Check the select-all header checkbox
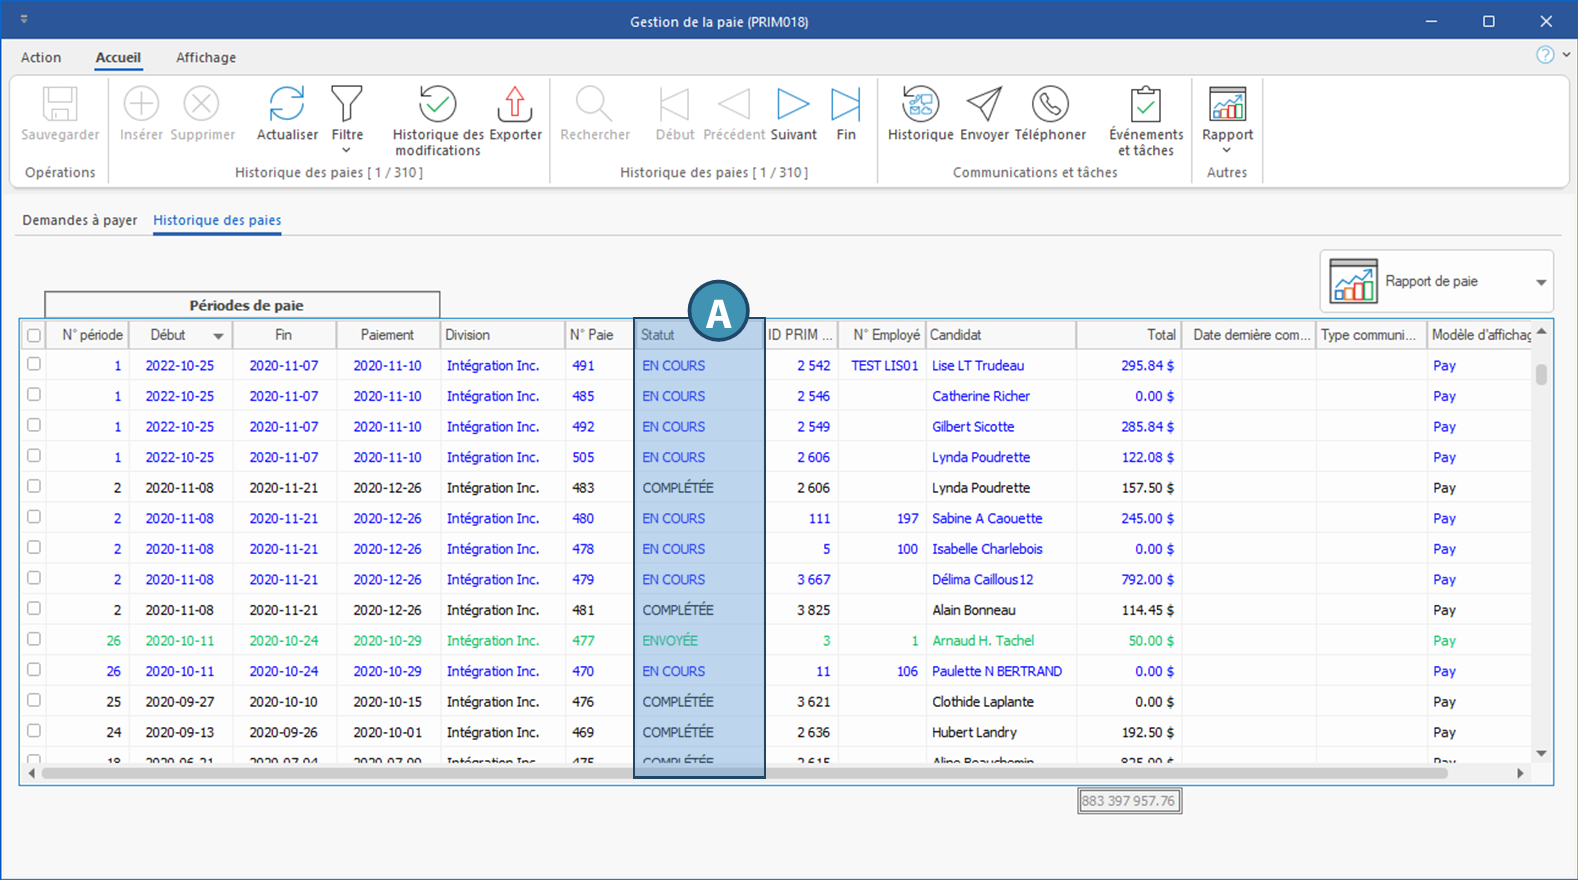The width and height of the screenshot is (1578, 880). (x=34, y=336)
